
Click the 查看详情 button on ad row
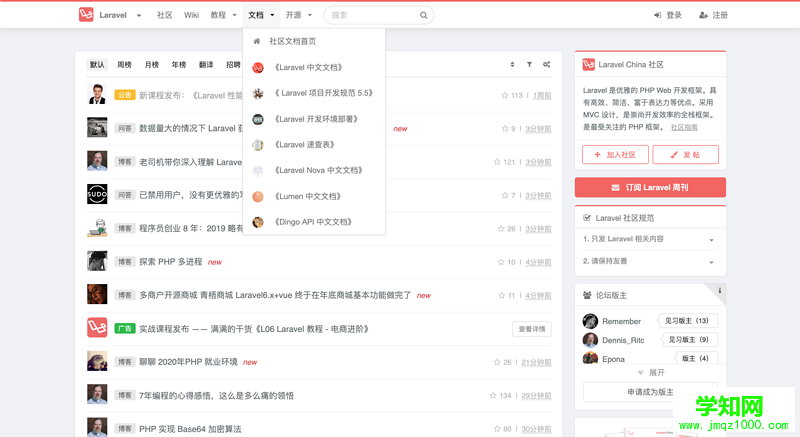coord(532,329)
